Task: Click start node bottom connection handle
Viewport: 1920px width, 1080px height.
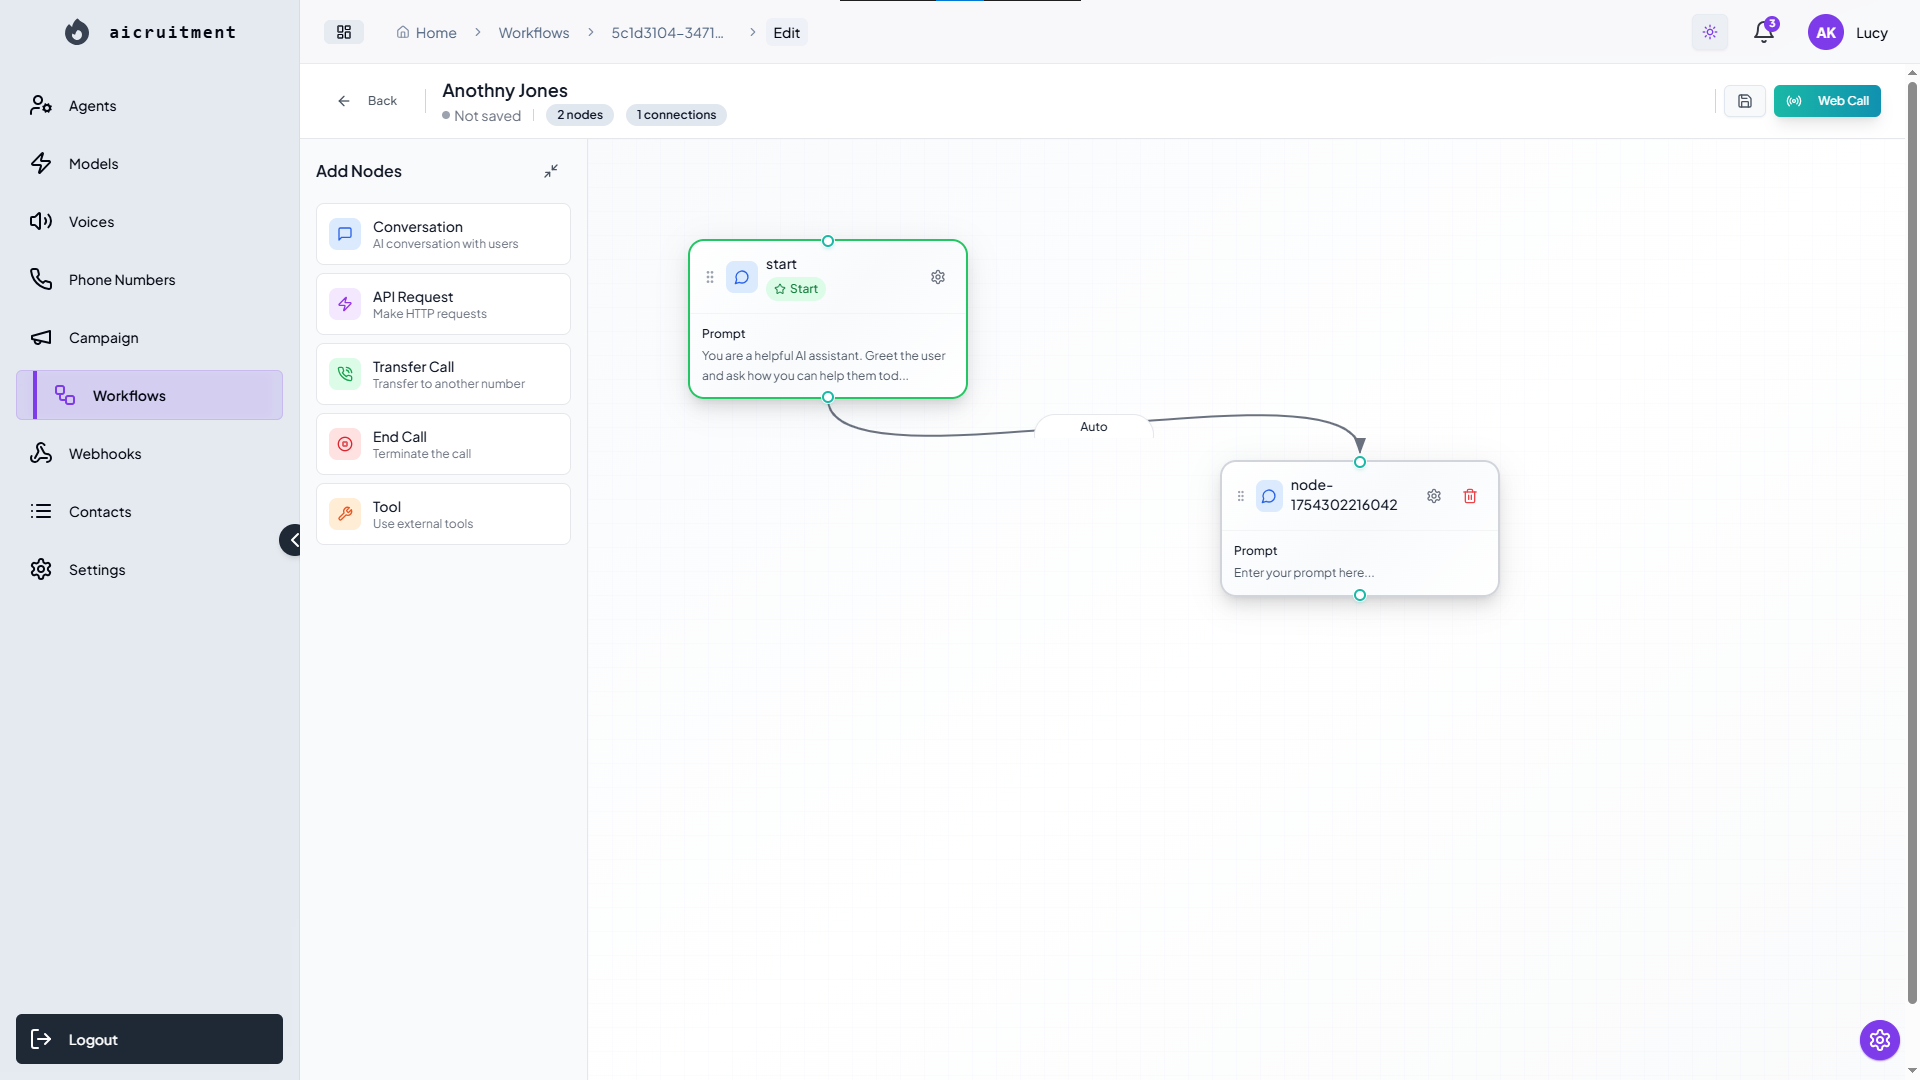Action: coord(828,397)
